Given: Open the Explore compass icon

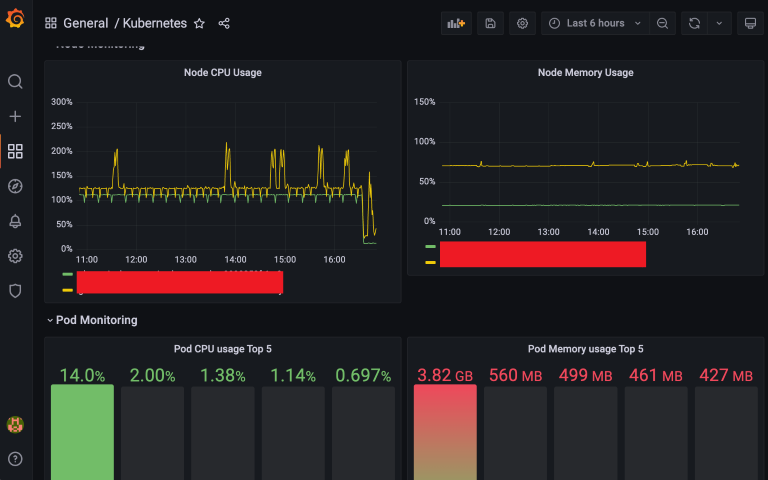Looking at the screenshot, I should click(x=15, y=186).
